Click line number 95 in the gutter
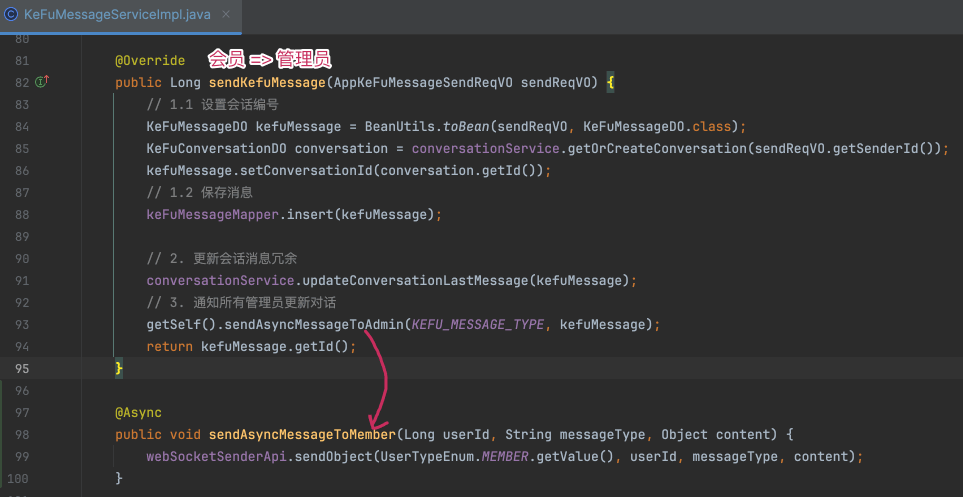963x497 pixels. 22,368
